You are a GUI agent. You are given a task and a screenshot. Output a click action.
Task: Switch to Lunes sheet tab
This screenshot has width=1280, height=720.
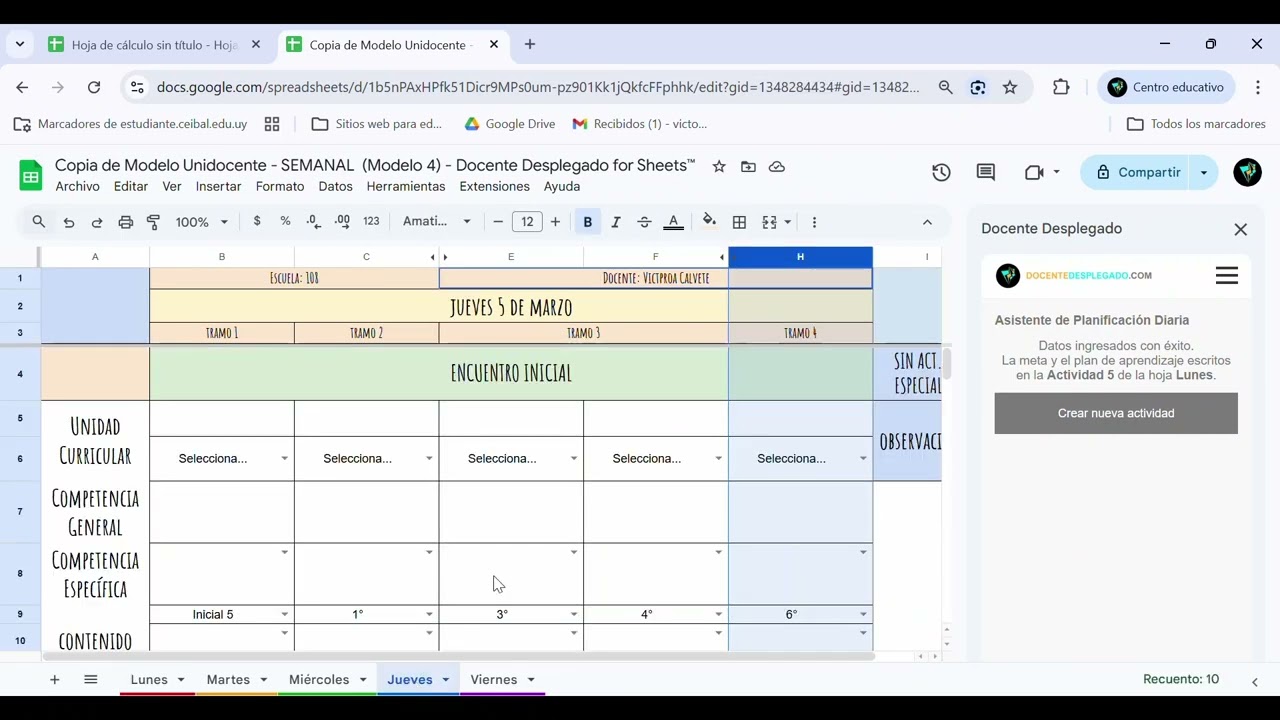point(149,680)
